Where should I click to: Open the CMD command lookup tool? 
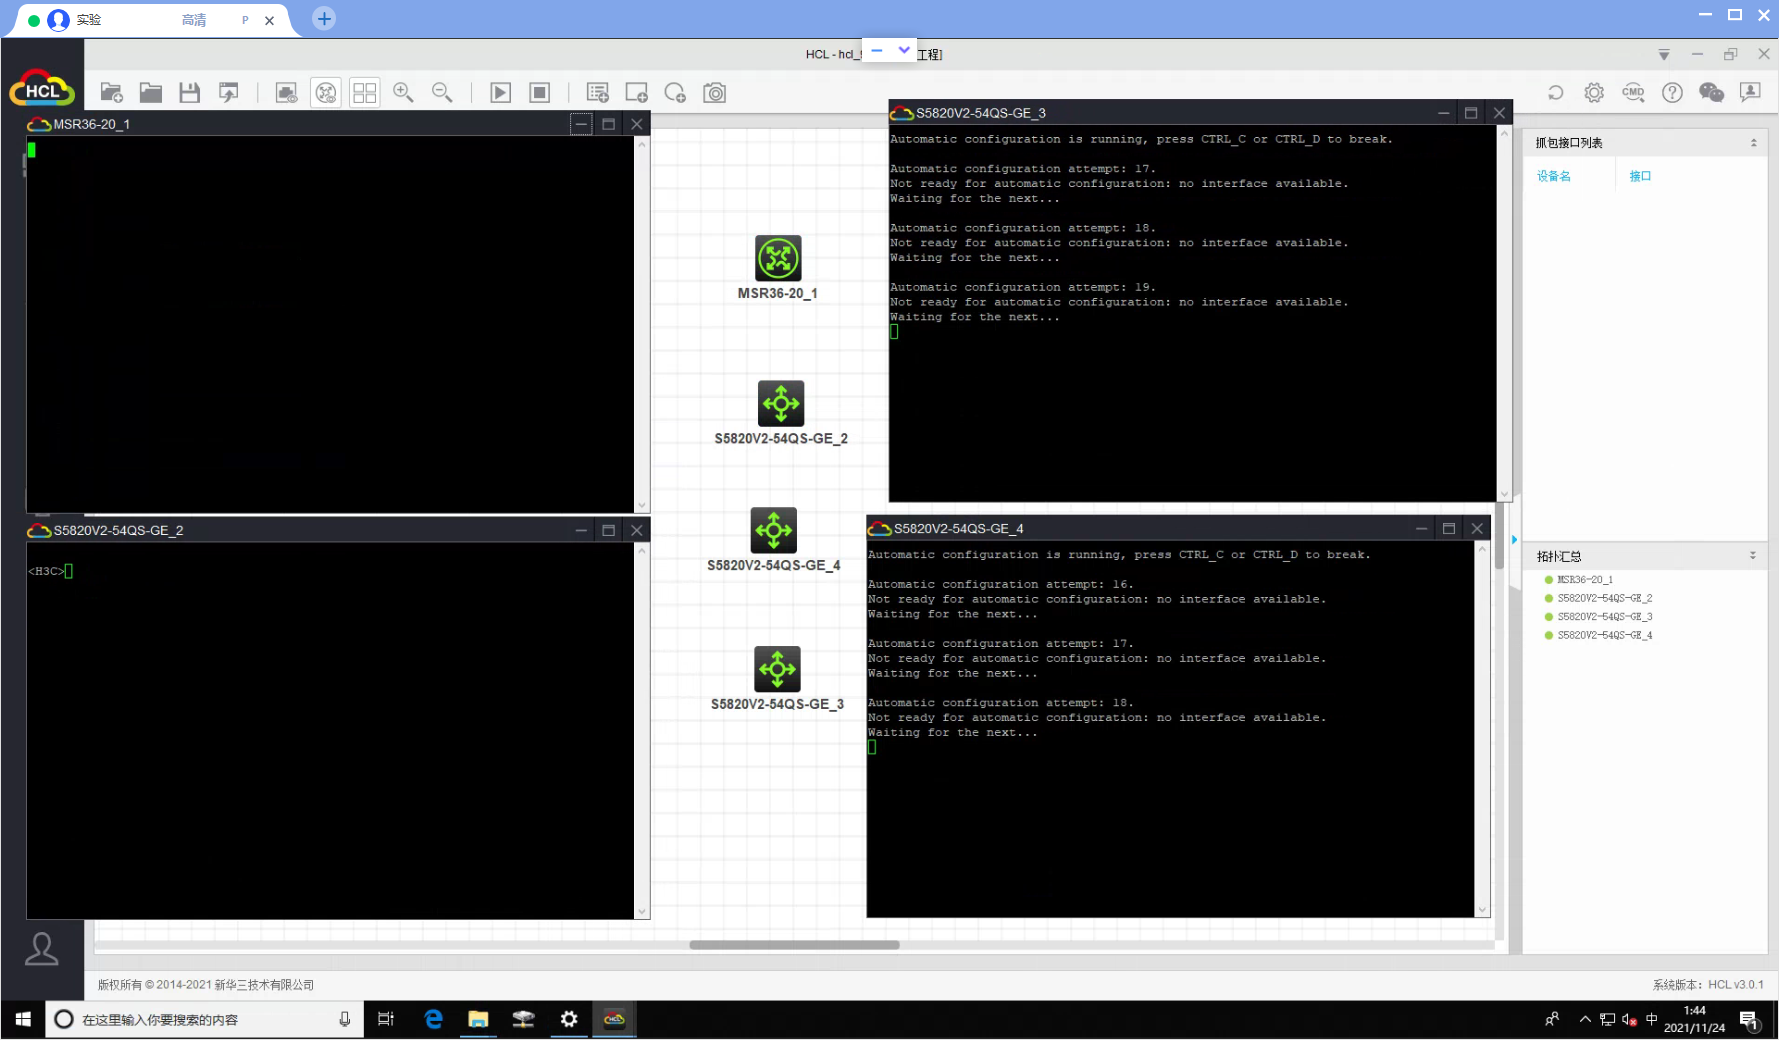(x=1633, y=93)
